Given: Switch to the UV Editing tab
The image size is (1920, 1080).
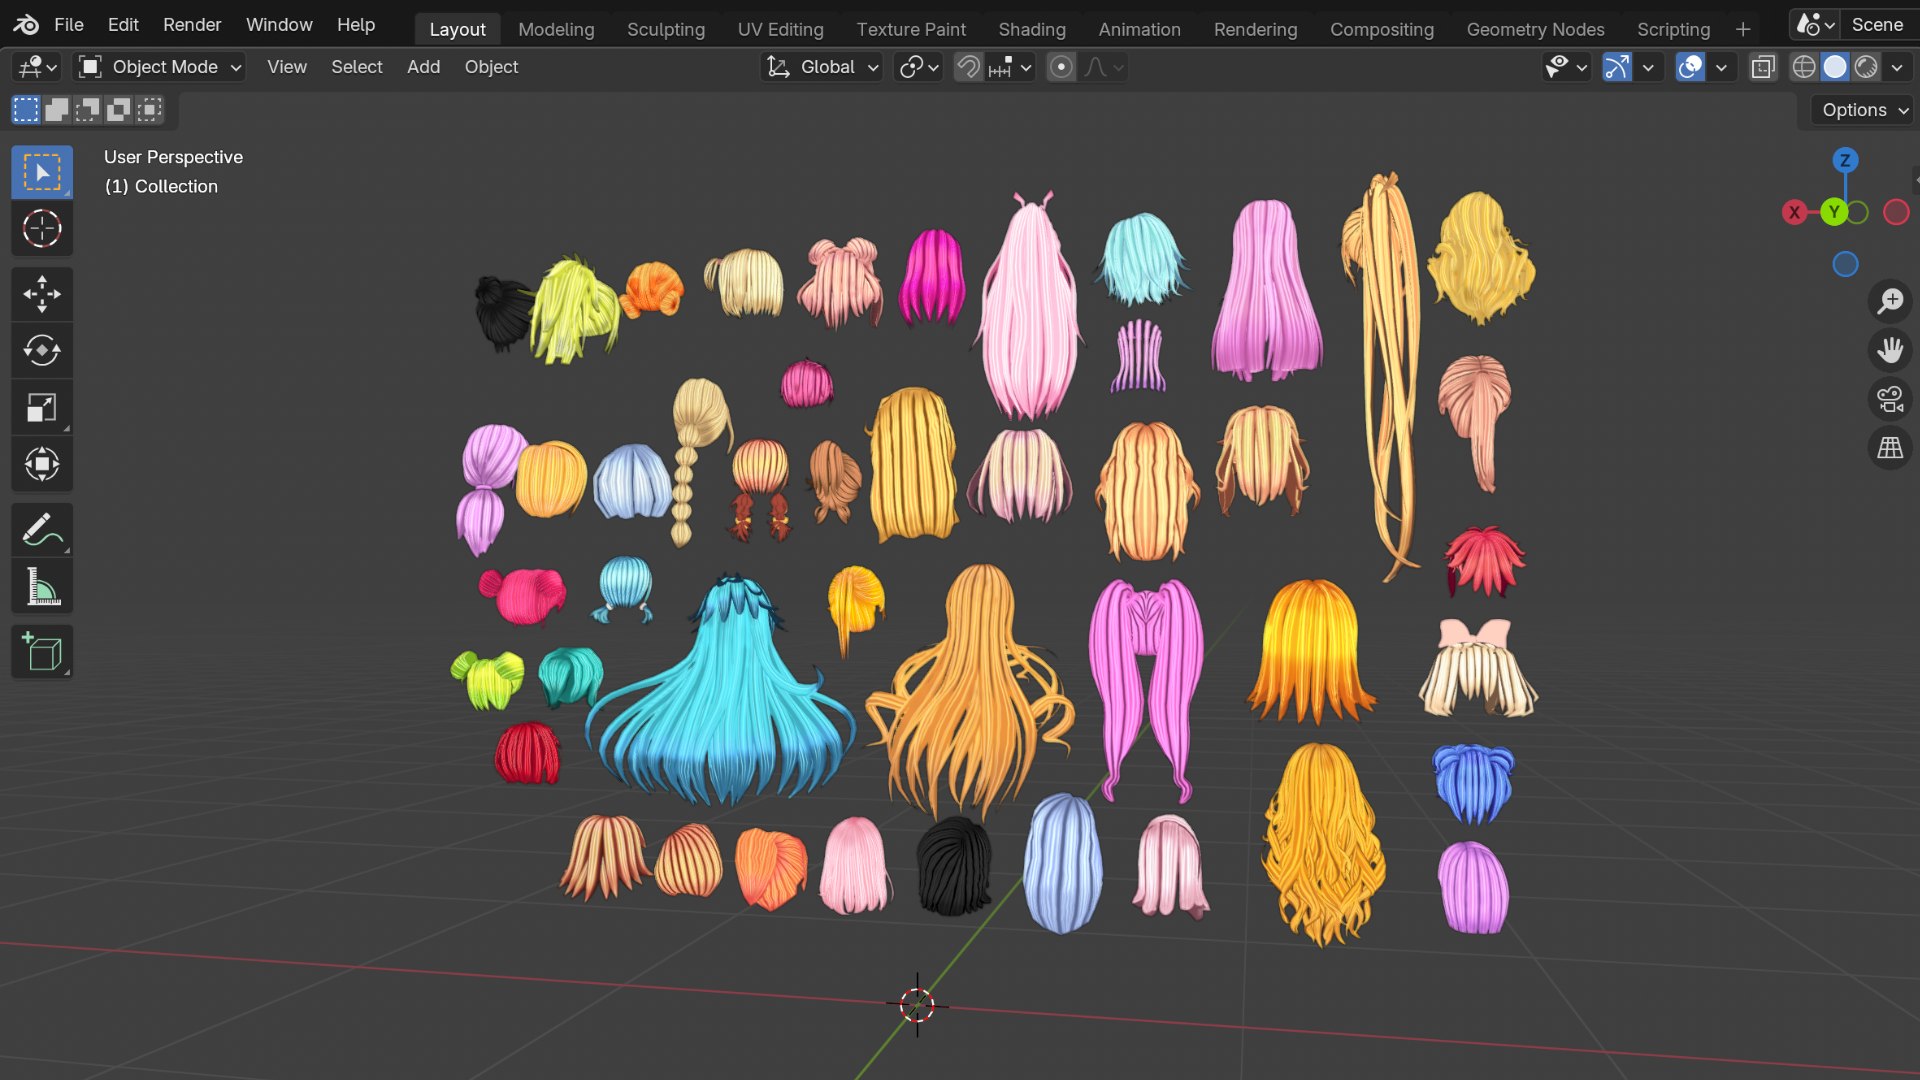Looking at the screenshot, I should click(780, 29).
